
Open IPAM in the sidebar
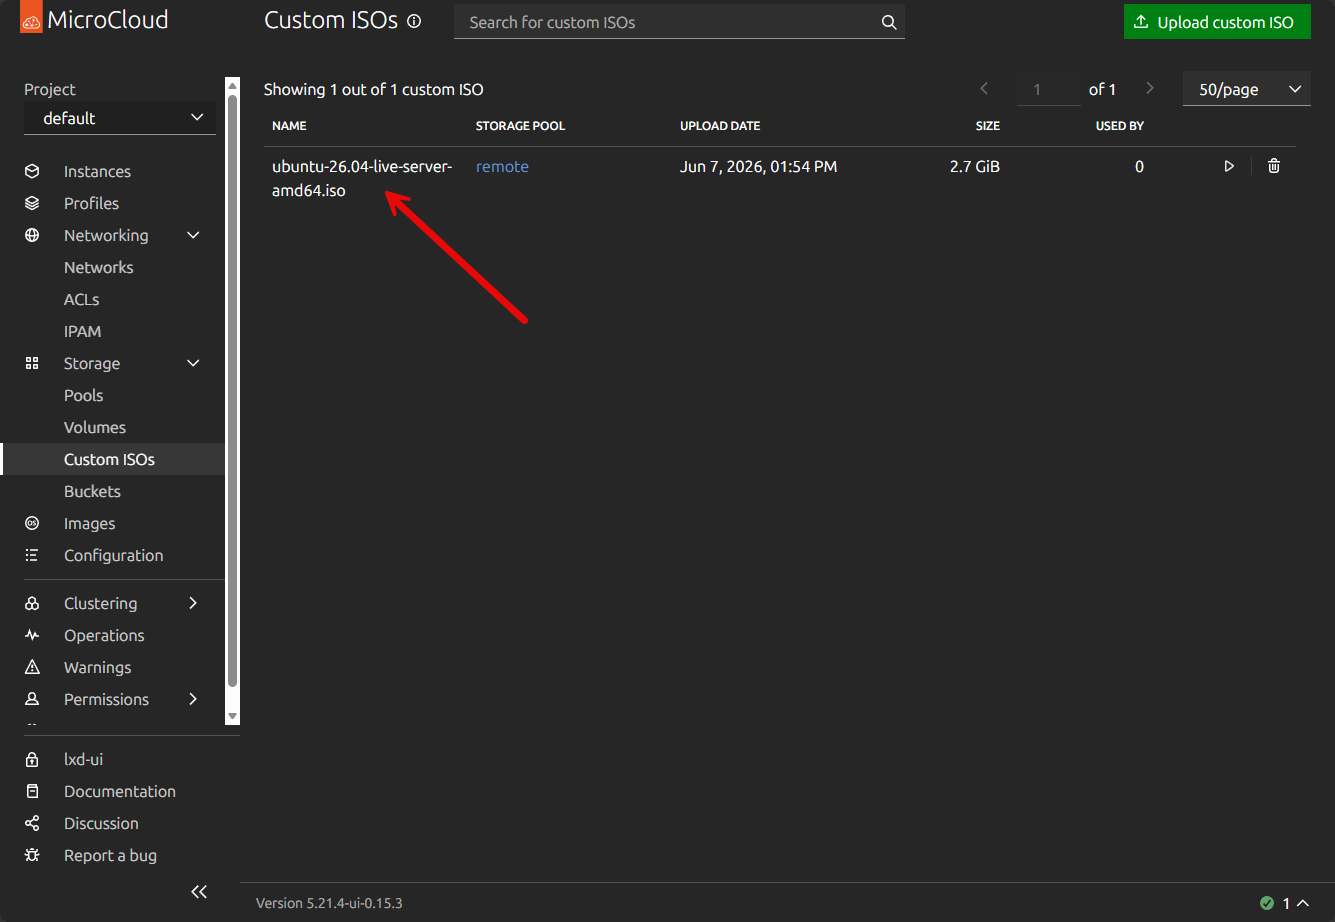(82, 331)
